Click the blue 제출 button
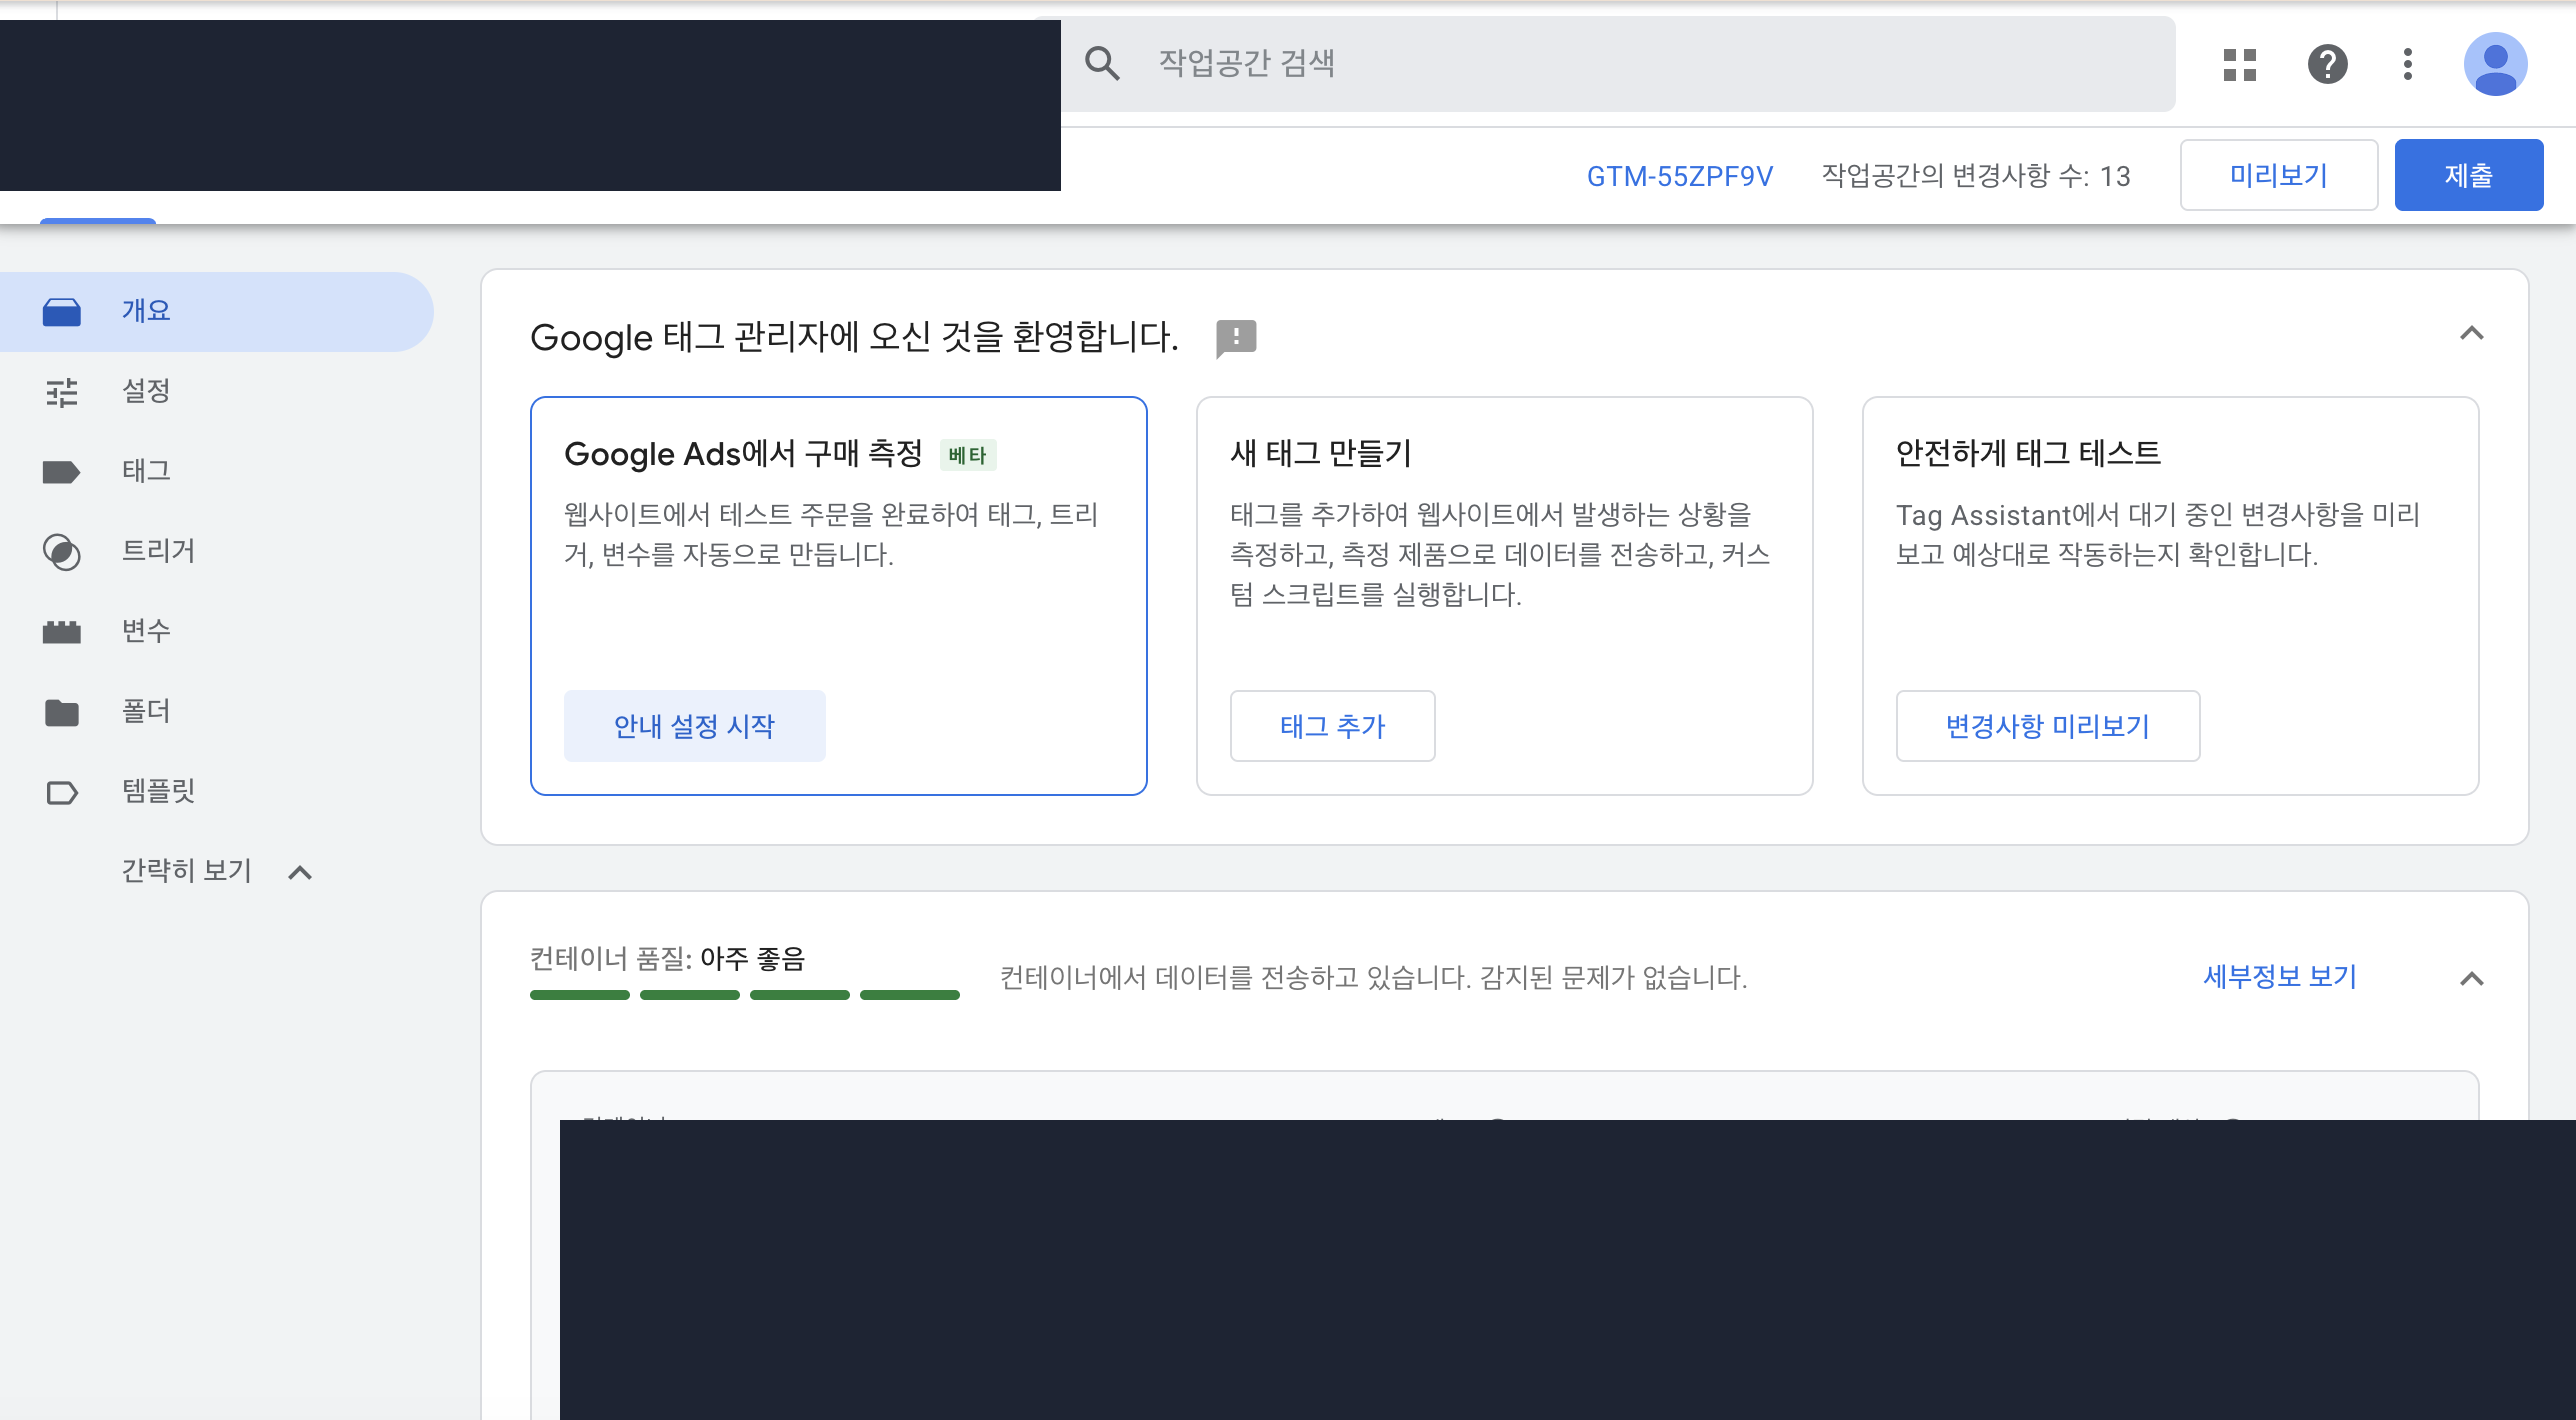The width and height of the screenshot is (2576, 1420). pyautogui.click(x=2468, y=175)
